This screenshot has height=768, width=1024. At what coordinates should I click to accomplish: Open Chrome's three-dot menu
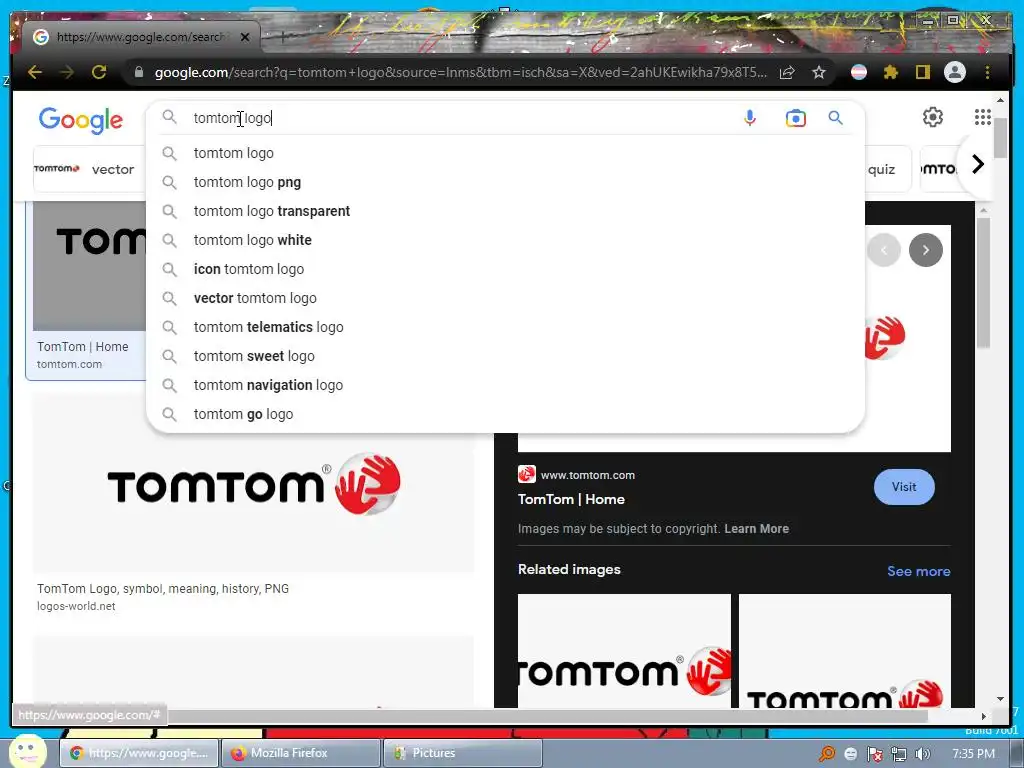[x=987, y=72]
